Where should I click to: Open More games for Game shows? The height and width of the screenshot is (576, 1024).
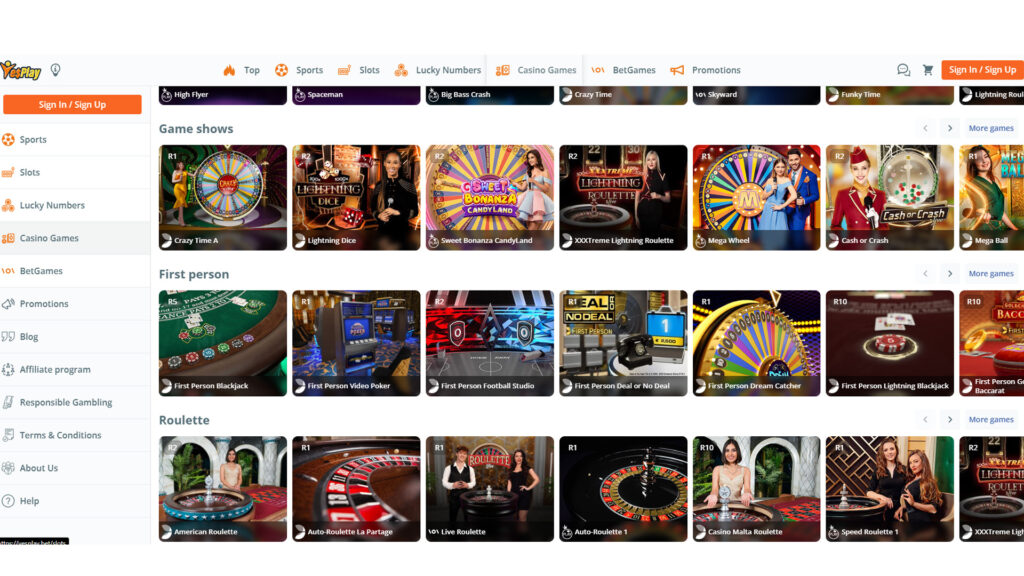pyautogui.click(x=991, y=129)
